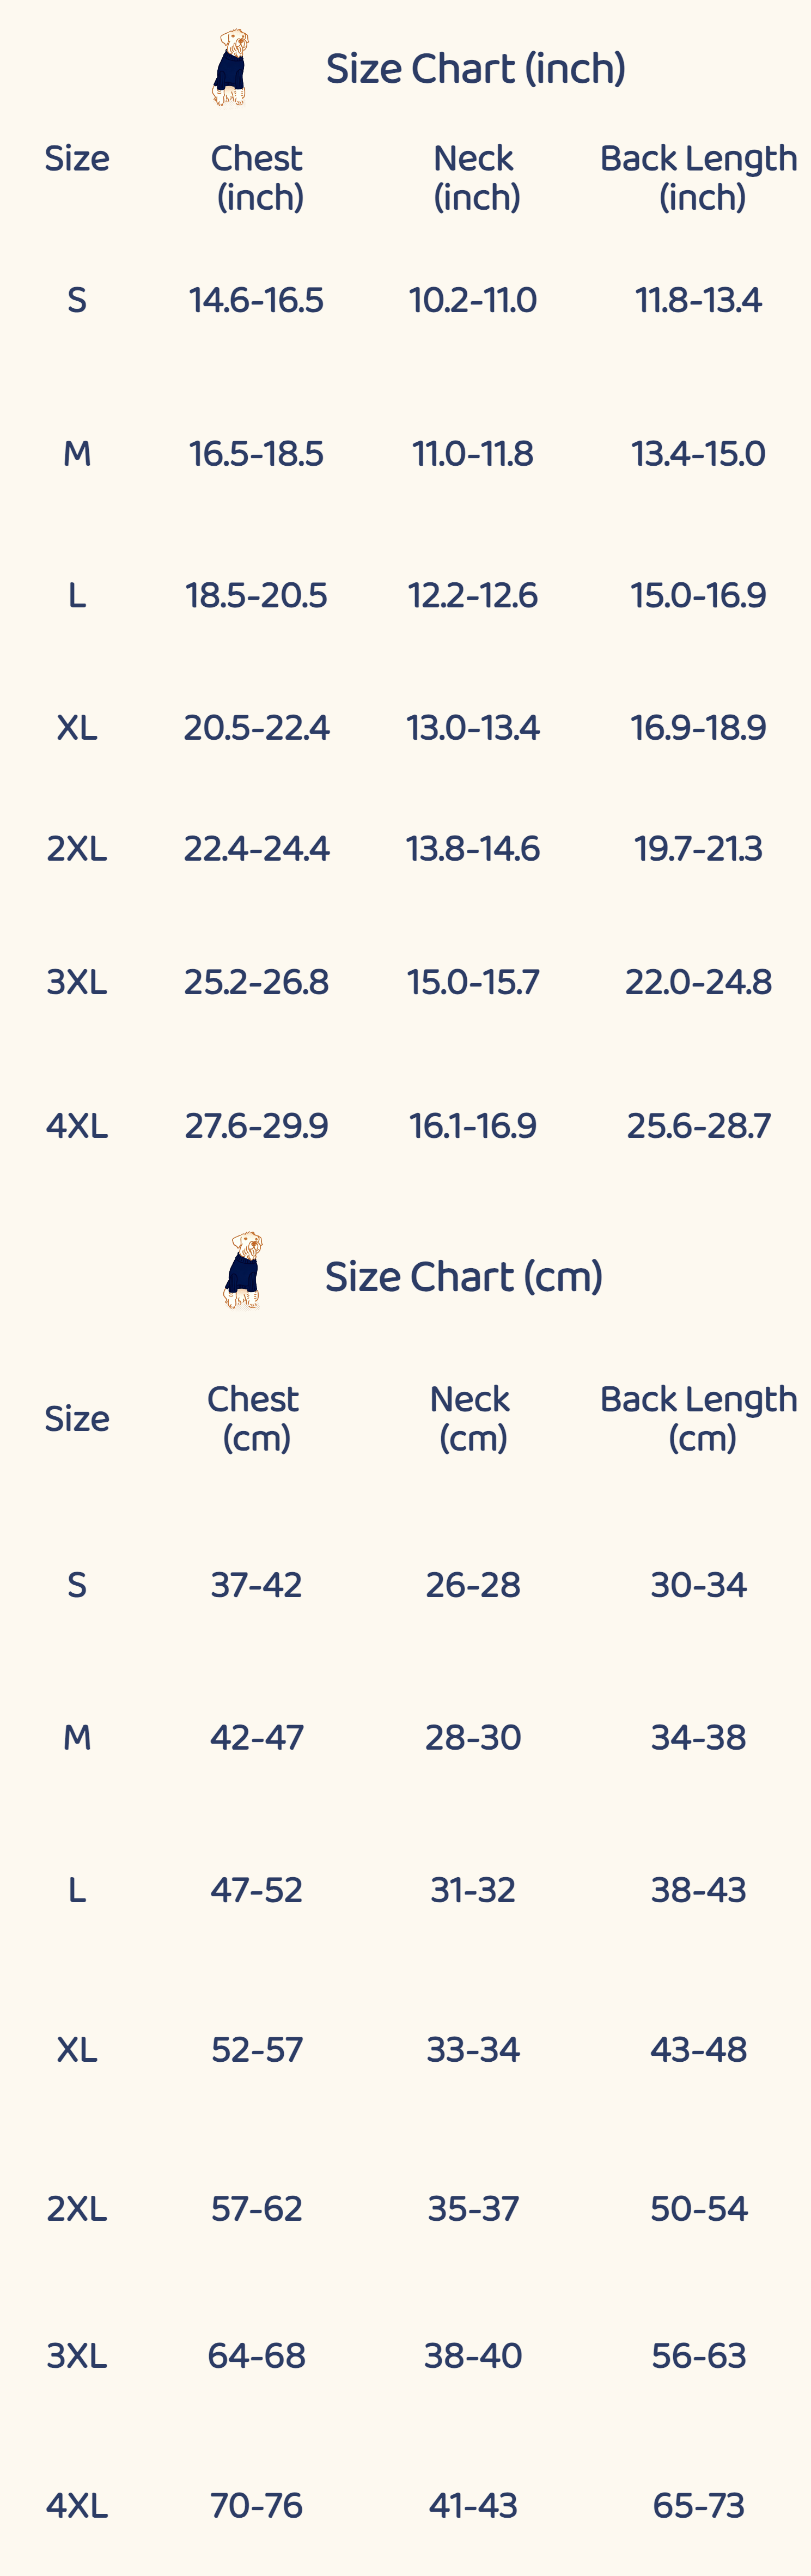Viewport: 811px width, 2576px height.
Task: Click the 'Size Chart (inch)' heading
Action: click(475, 69)
